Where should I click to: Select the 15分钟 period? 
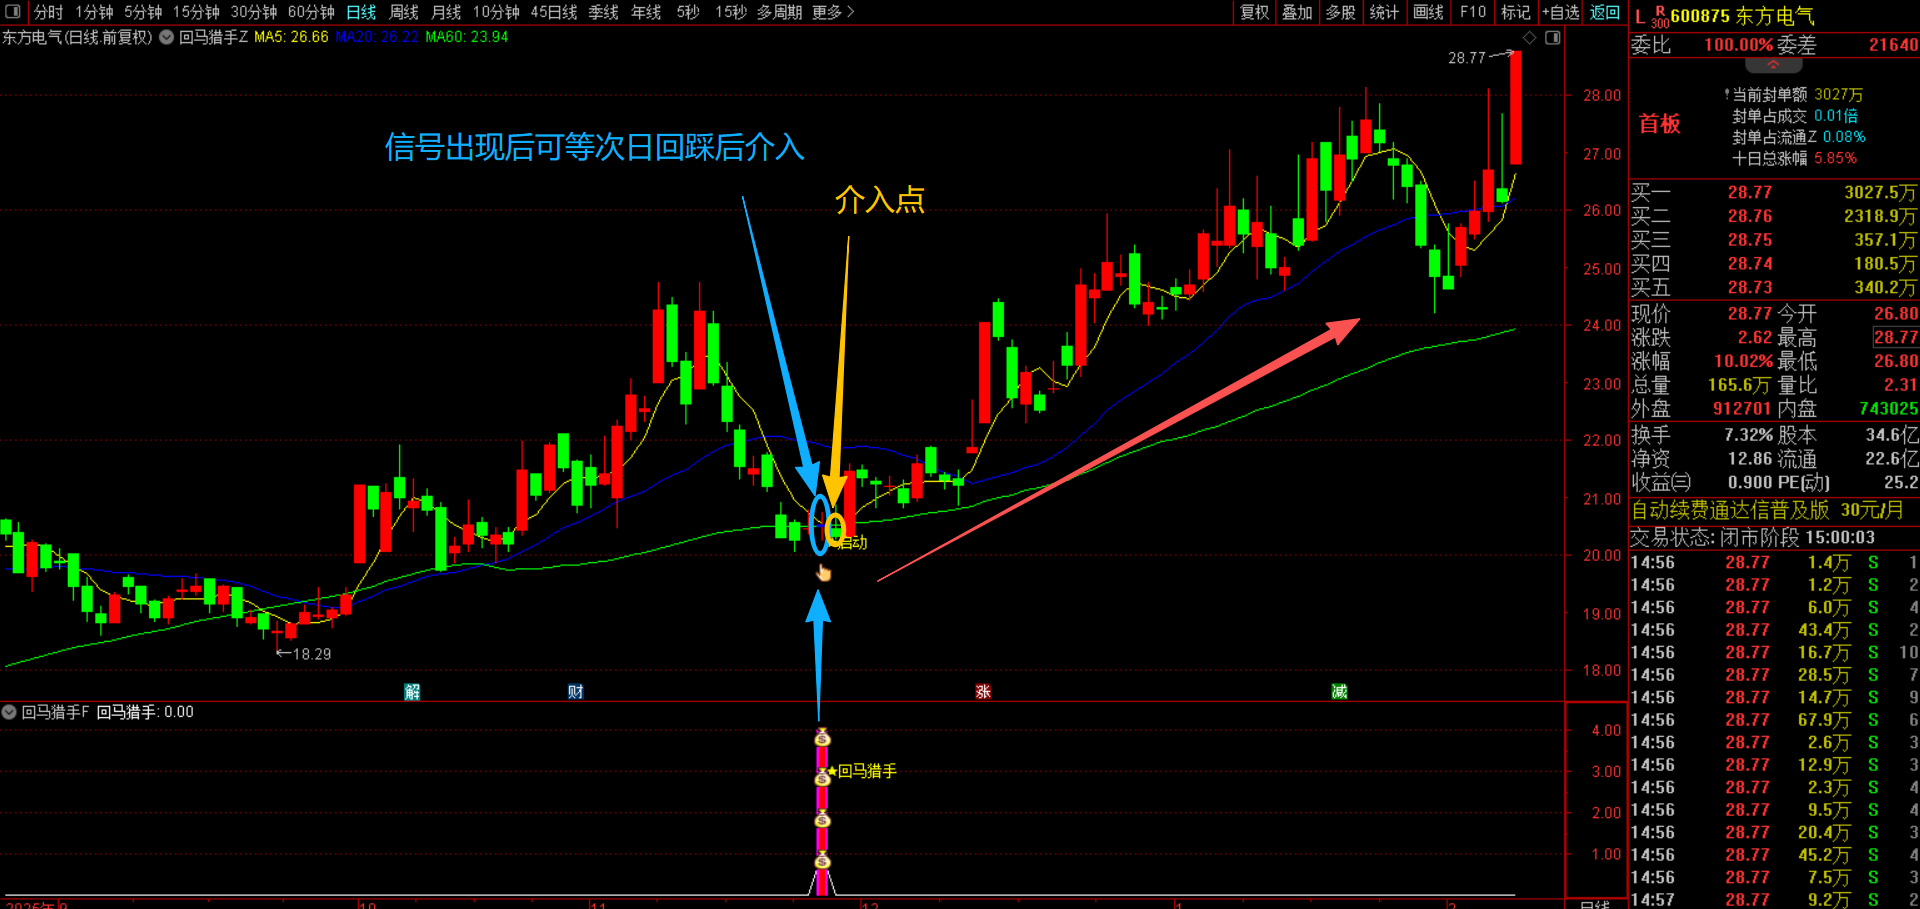click(196, 12)
